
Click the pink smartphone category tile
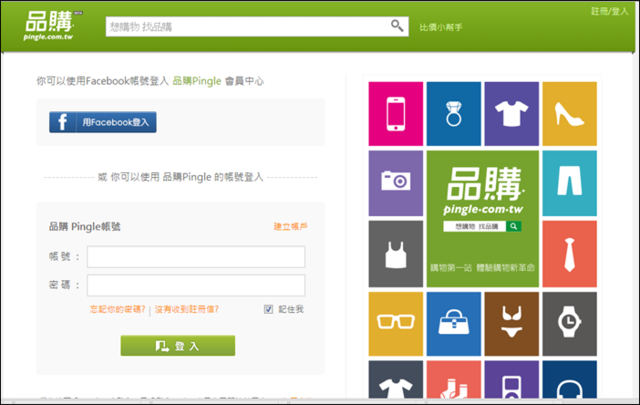point(396,114)
